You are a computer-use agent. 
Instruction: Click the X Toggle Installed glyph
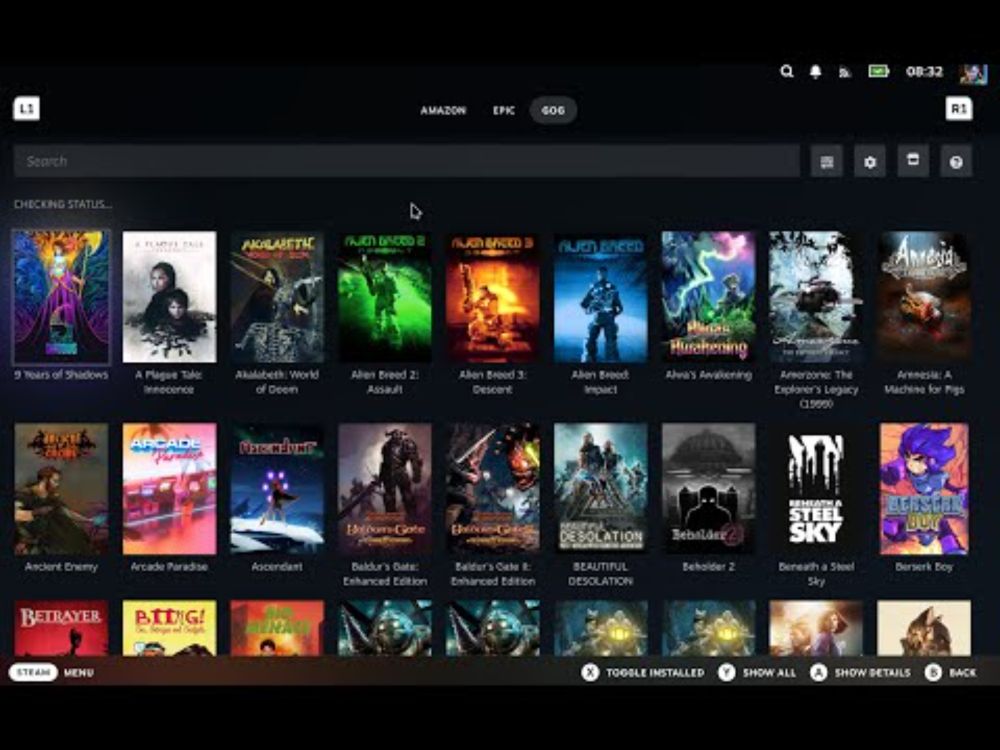(x=591, y=672)
